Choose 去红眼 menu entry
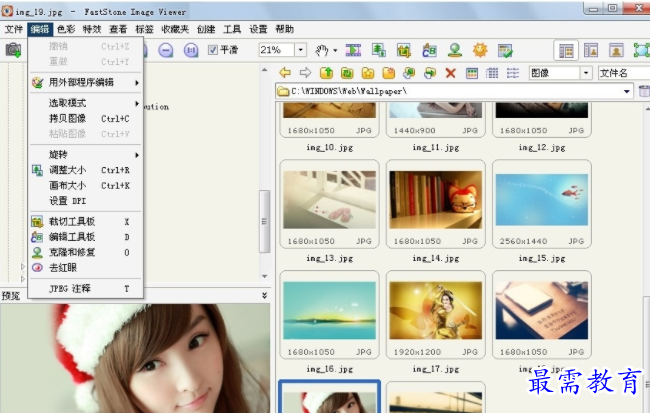 point(86,267)
